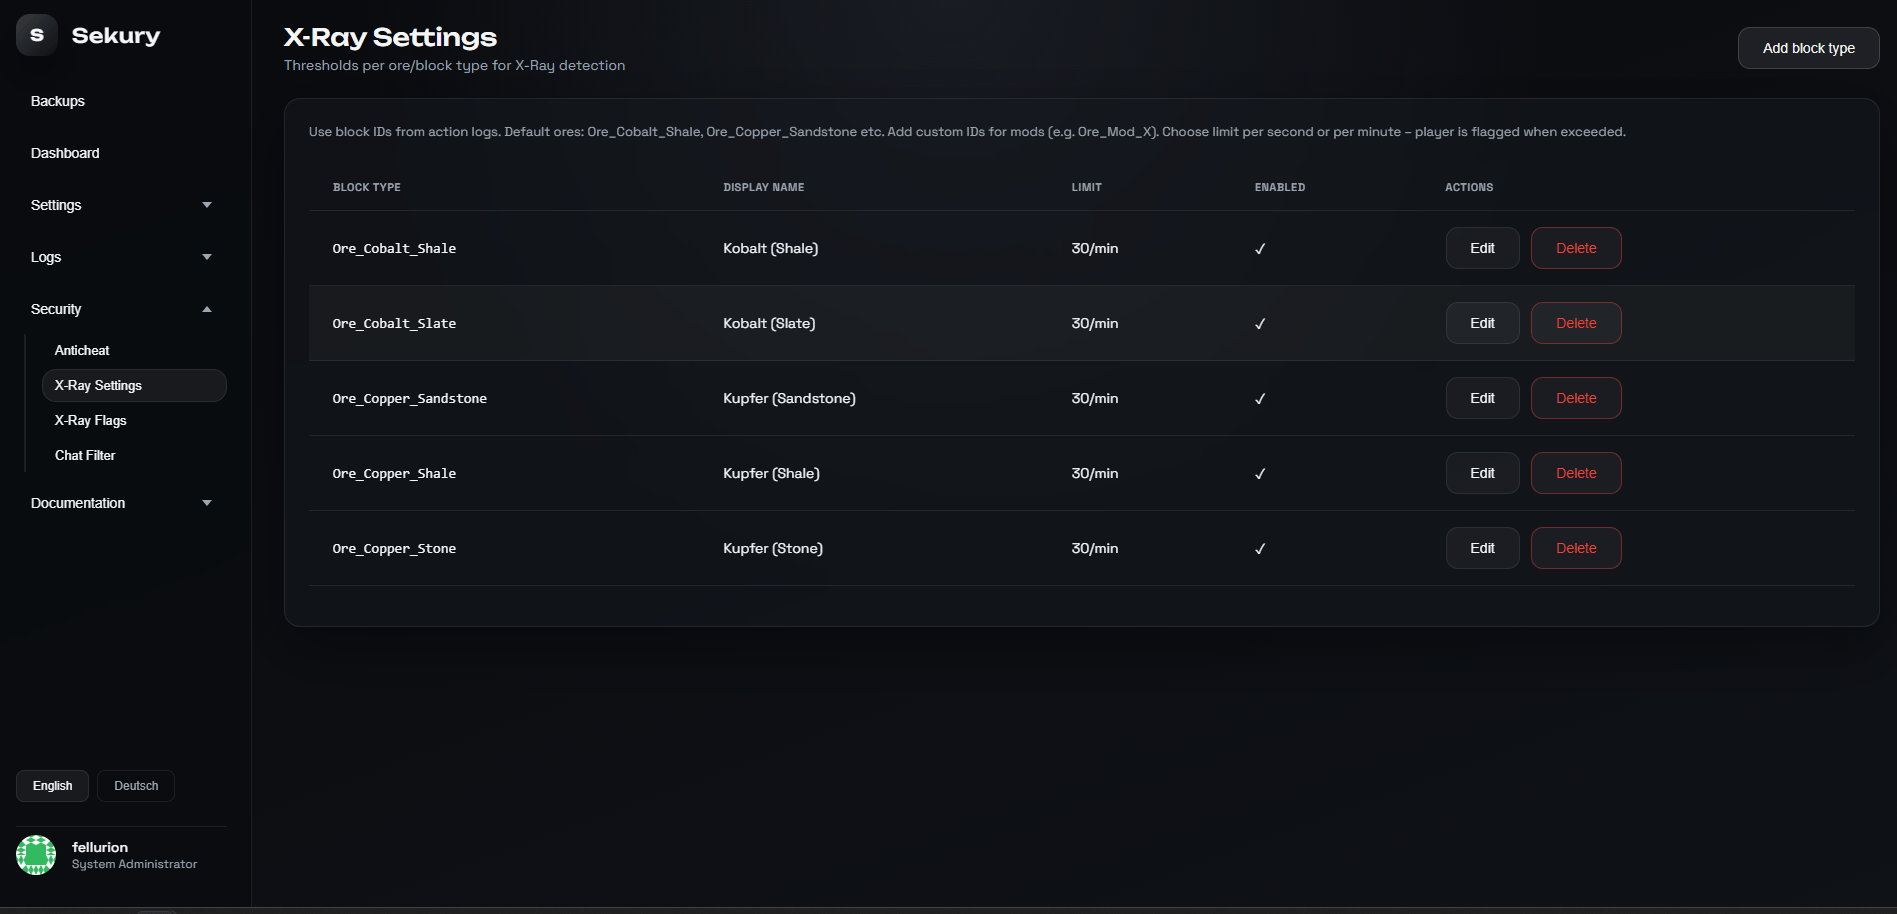The width and height of the screenshot is (1897, 914).
Task: Expand the Documentation sidebar section
Action: [x=121, y=503]
